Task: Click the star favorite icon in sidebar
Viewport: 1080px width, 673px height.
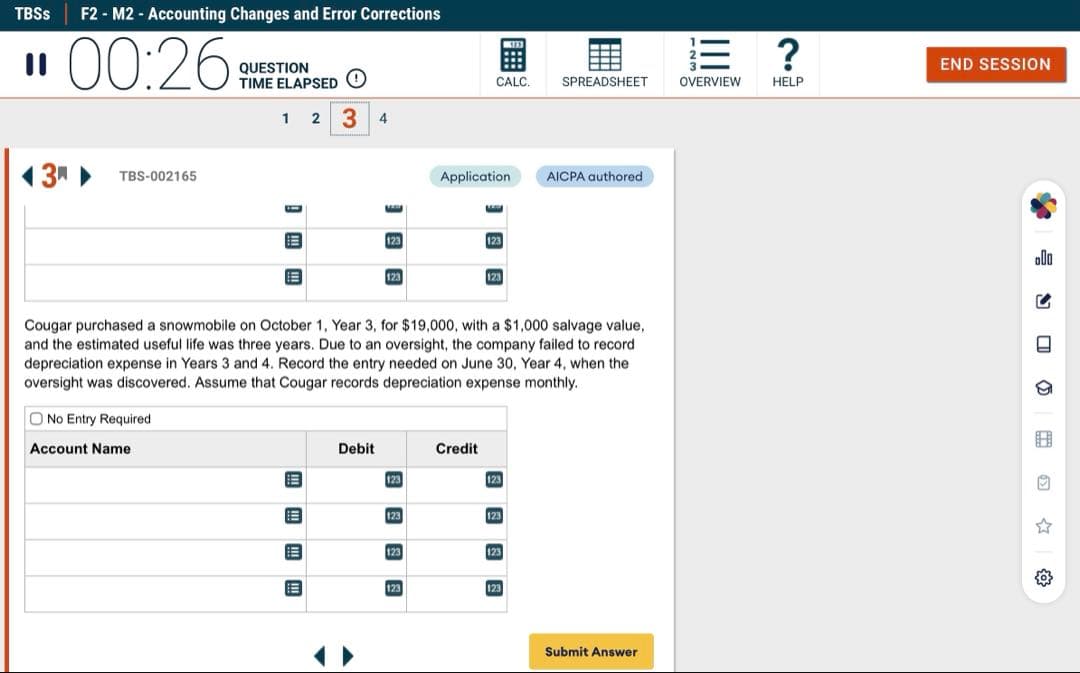Action: 1043,525
